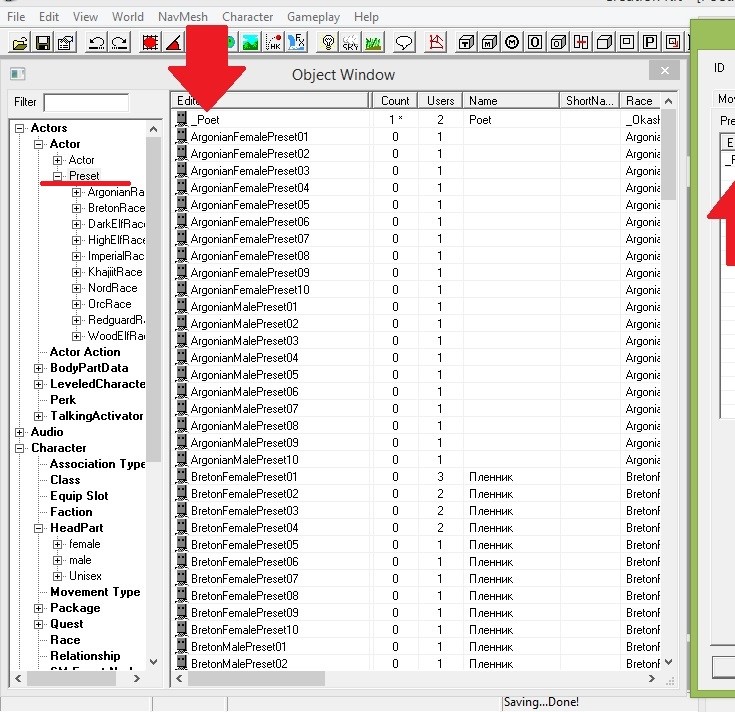735x712 pixels.
Task: Expand the Audio tree category
Action: click(19, 432)
